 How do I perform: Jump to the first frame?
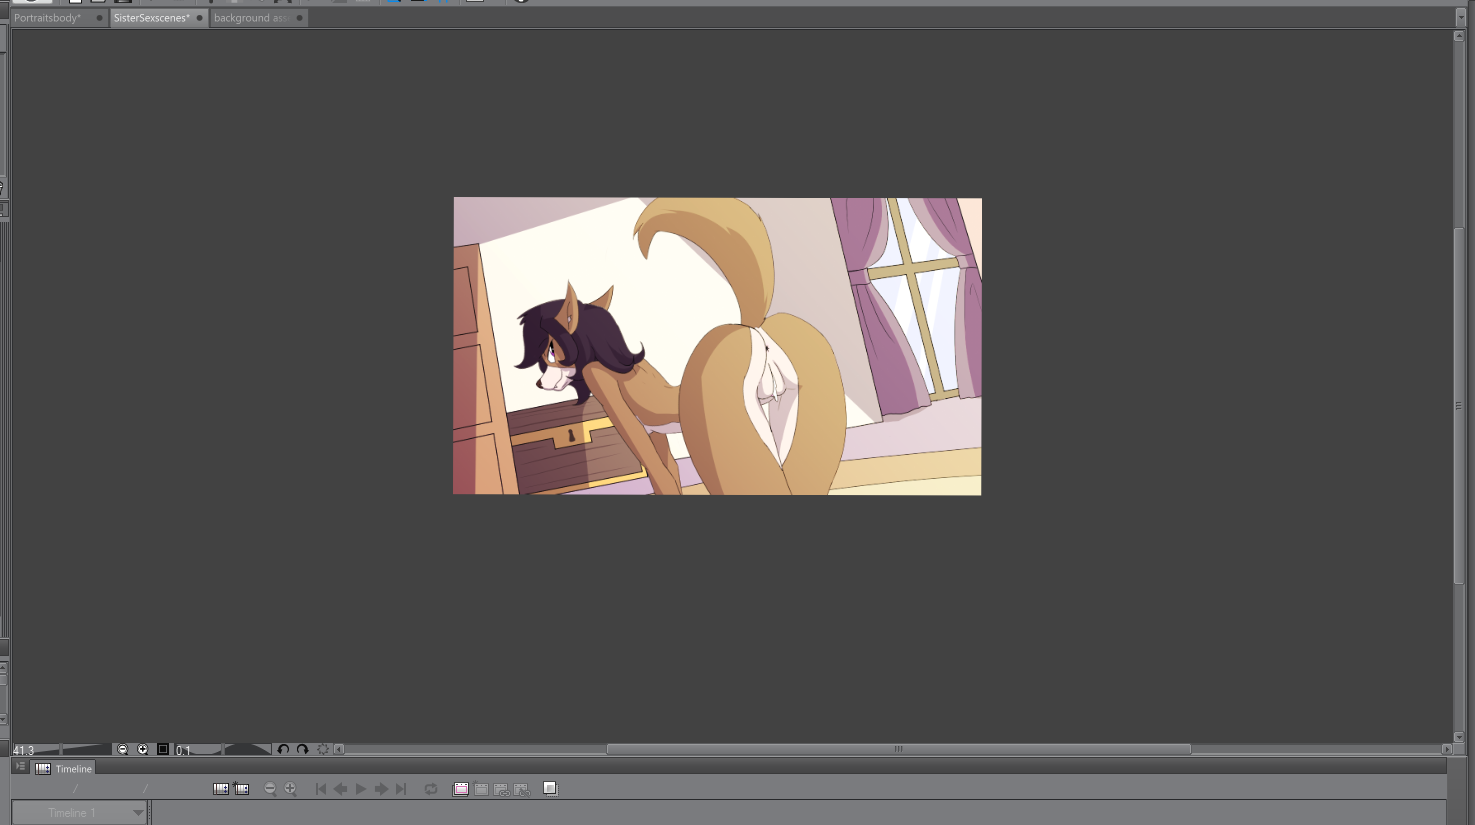(x=320, y=789)
